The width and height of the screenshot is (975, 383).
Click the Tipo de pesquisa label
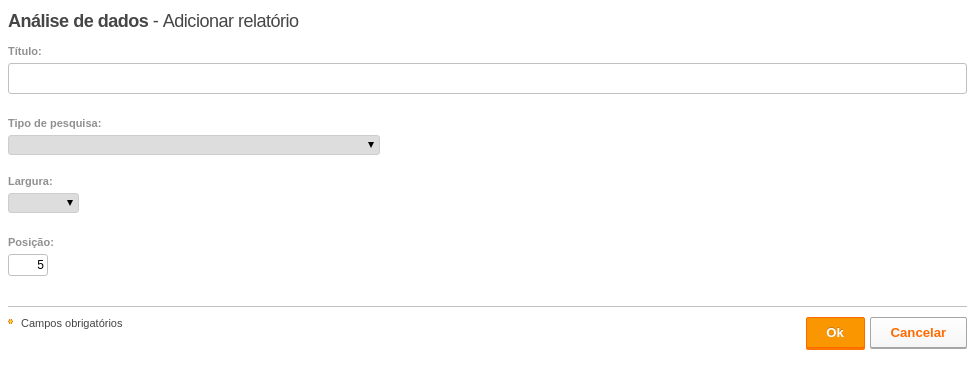click(55, 123)
